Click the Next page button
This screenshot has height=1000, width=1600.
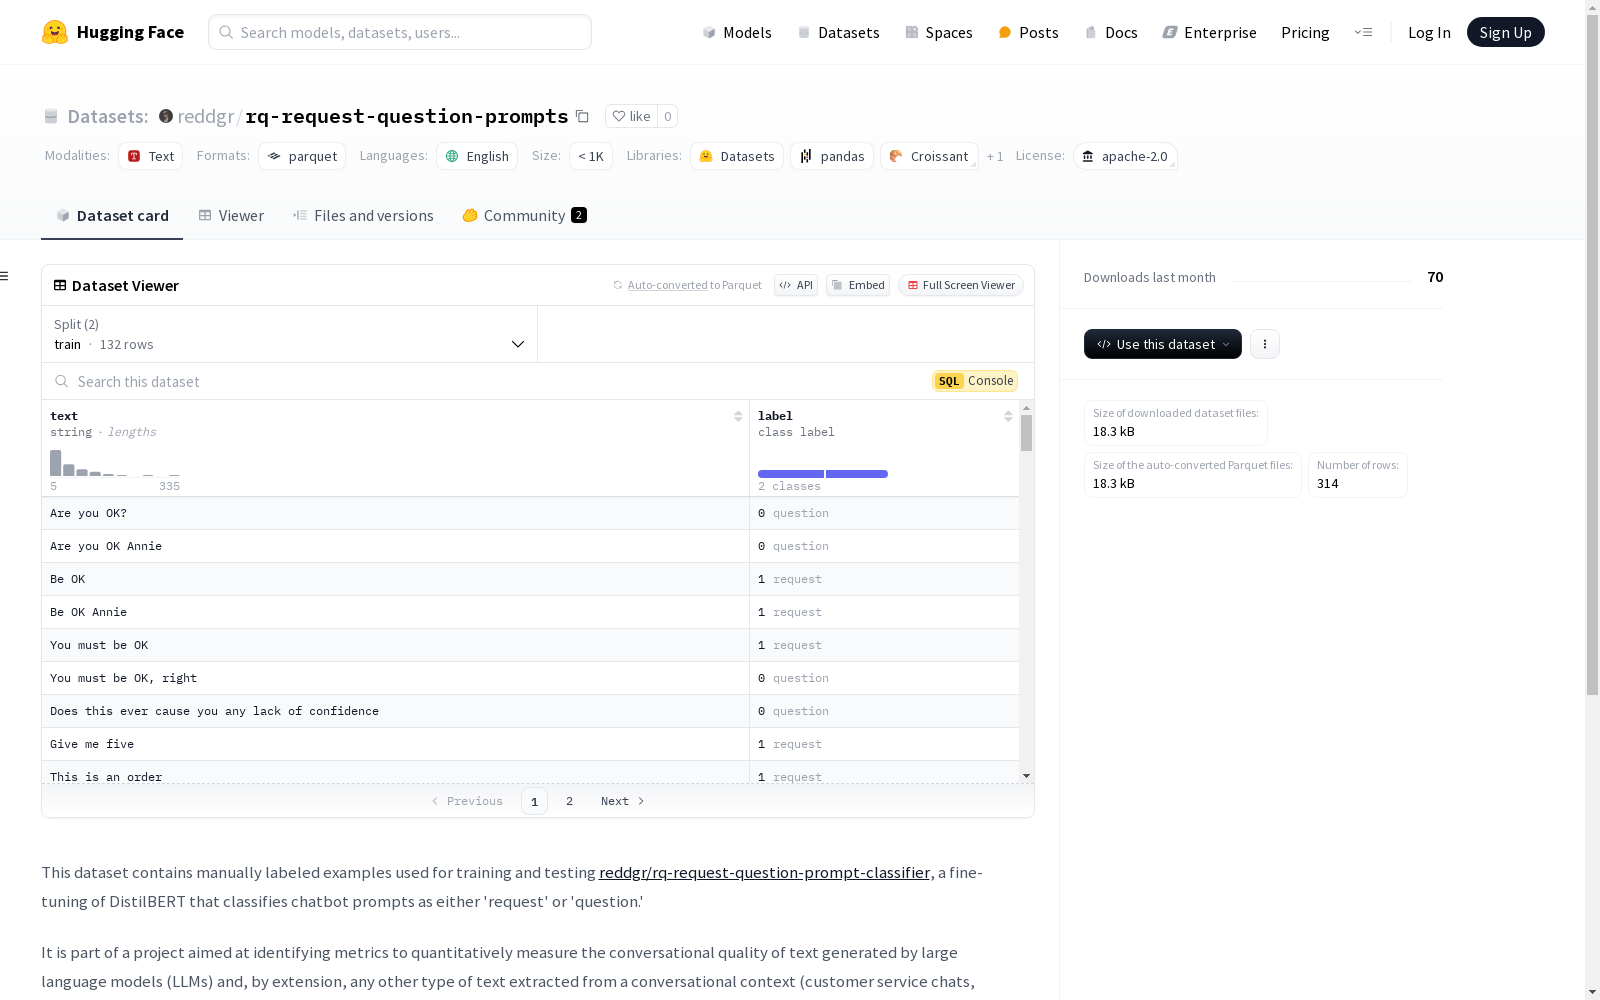coord(622,801)
